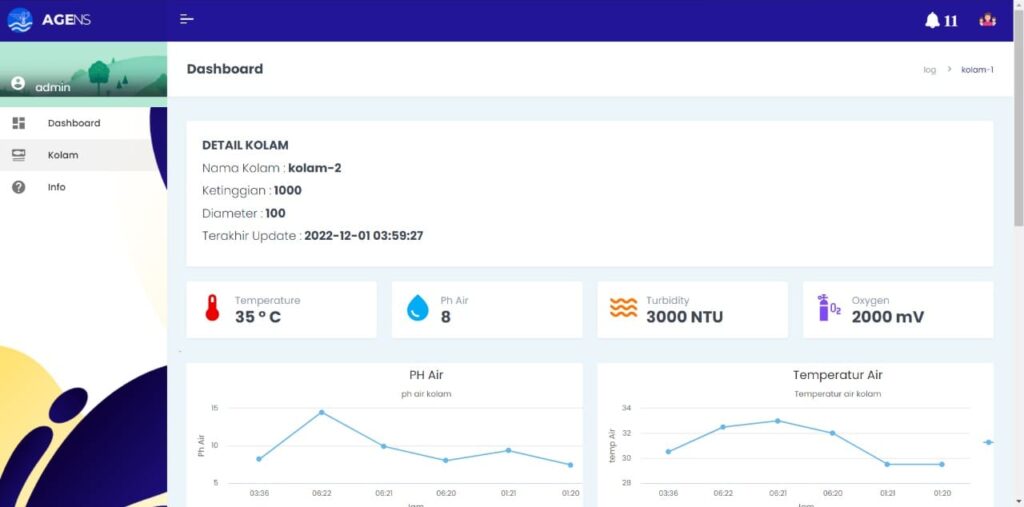The width and height of the screenshot is (1024, 507).
Task: Open the user profile avatar menu
Action: click(987, 20)
